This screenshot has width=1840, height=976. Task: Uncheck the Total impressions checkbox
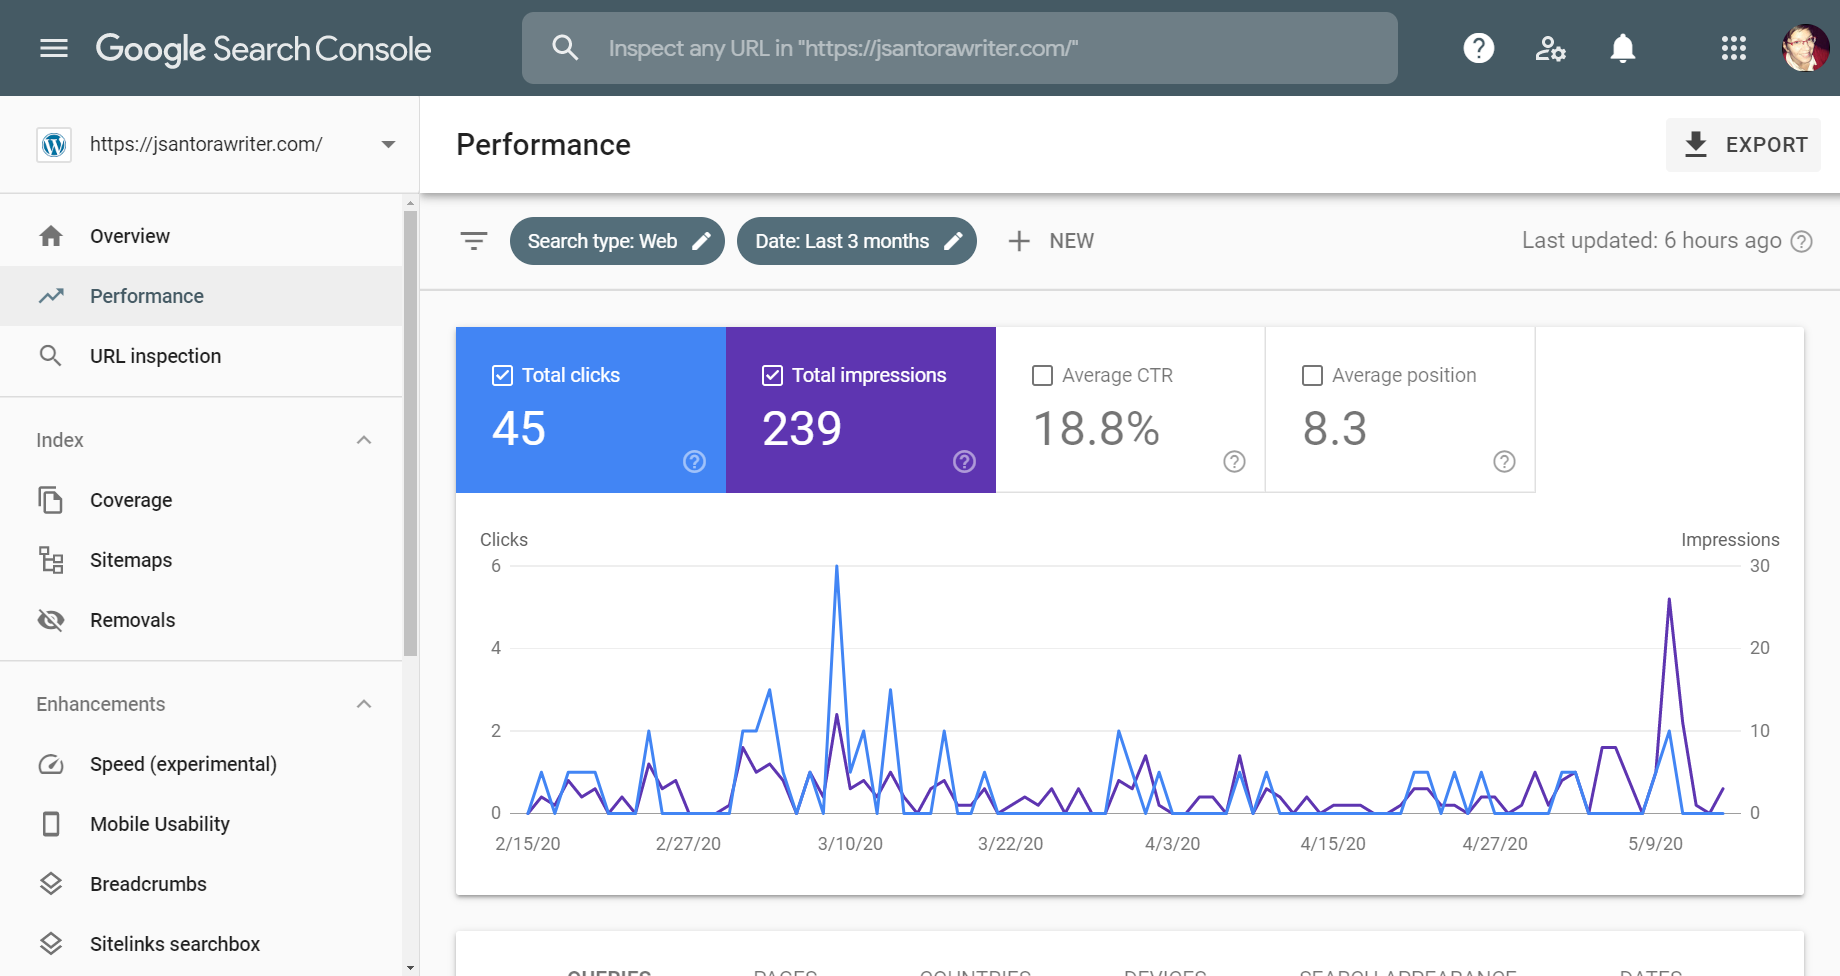click(x=773, y=375)
